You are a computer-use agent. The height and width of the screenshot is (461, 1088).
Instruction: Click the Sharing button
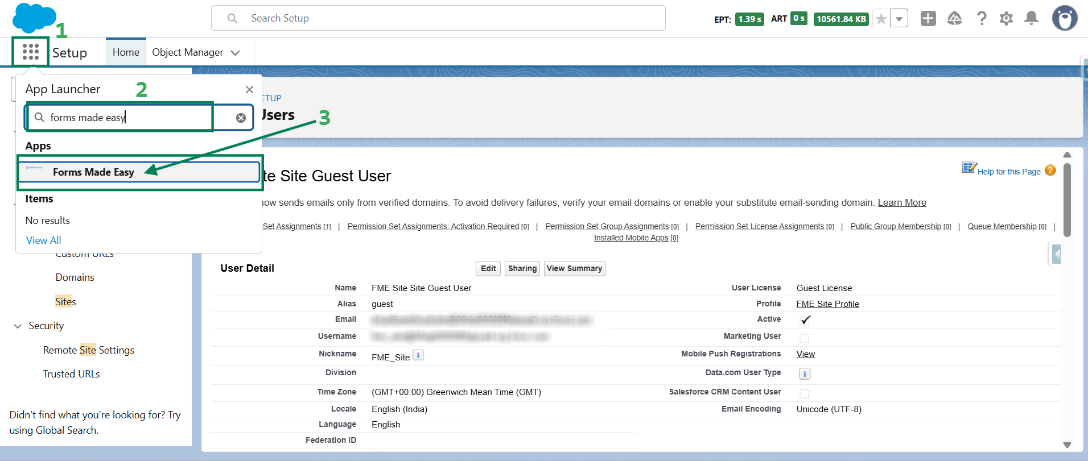pyautogui.click(x=522, y=269)
